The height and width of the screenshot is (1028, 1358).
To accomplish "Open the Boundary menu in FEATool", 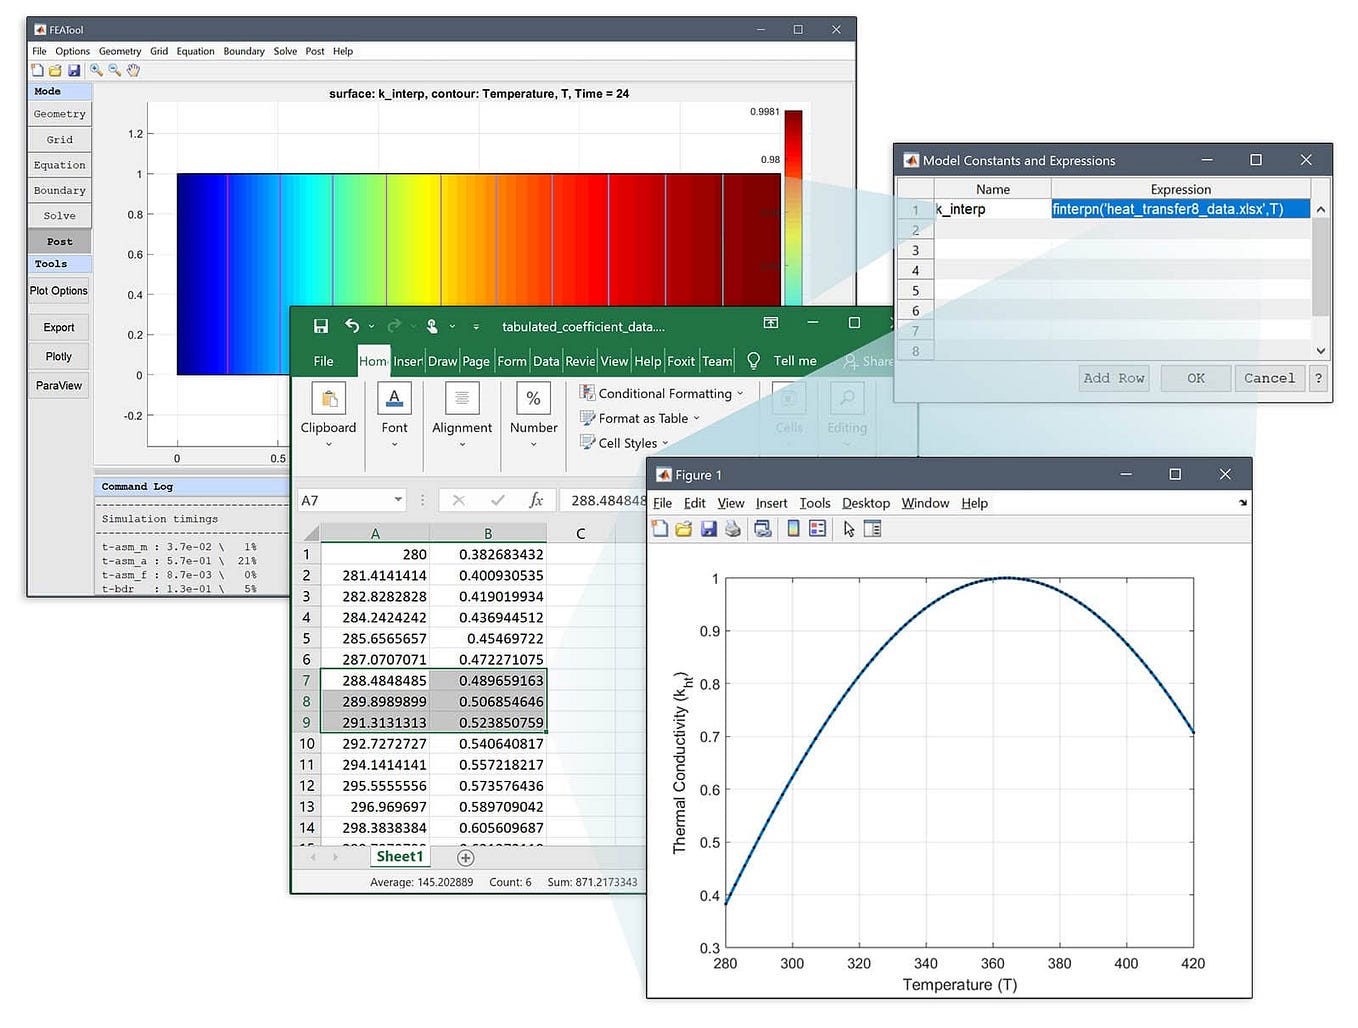I will (x=244, y=51).
